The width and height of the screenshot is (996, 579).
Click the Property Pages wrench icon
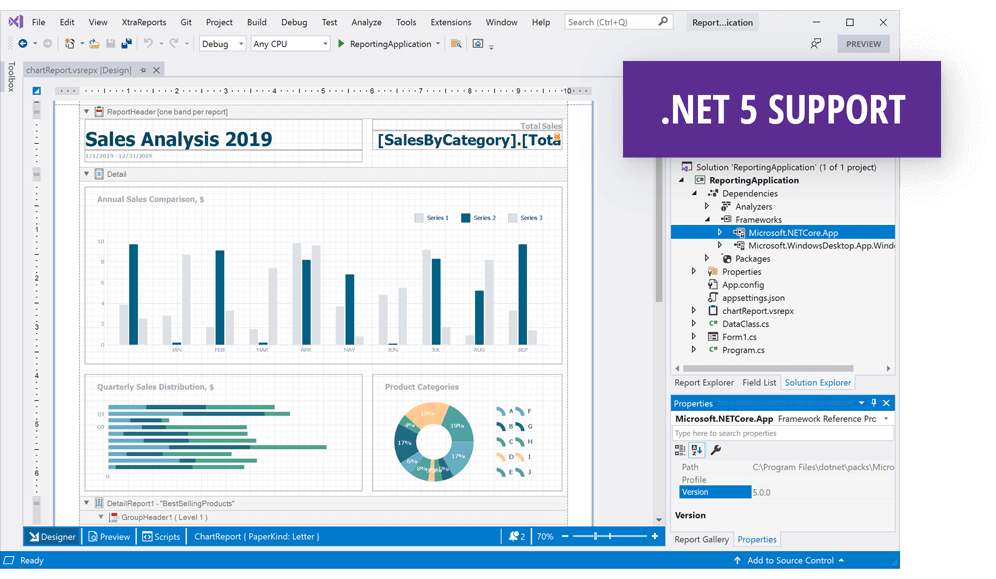click(716, 448)
